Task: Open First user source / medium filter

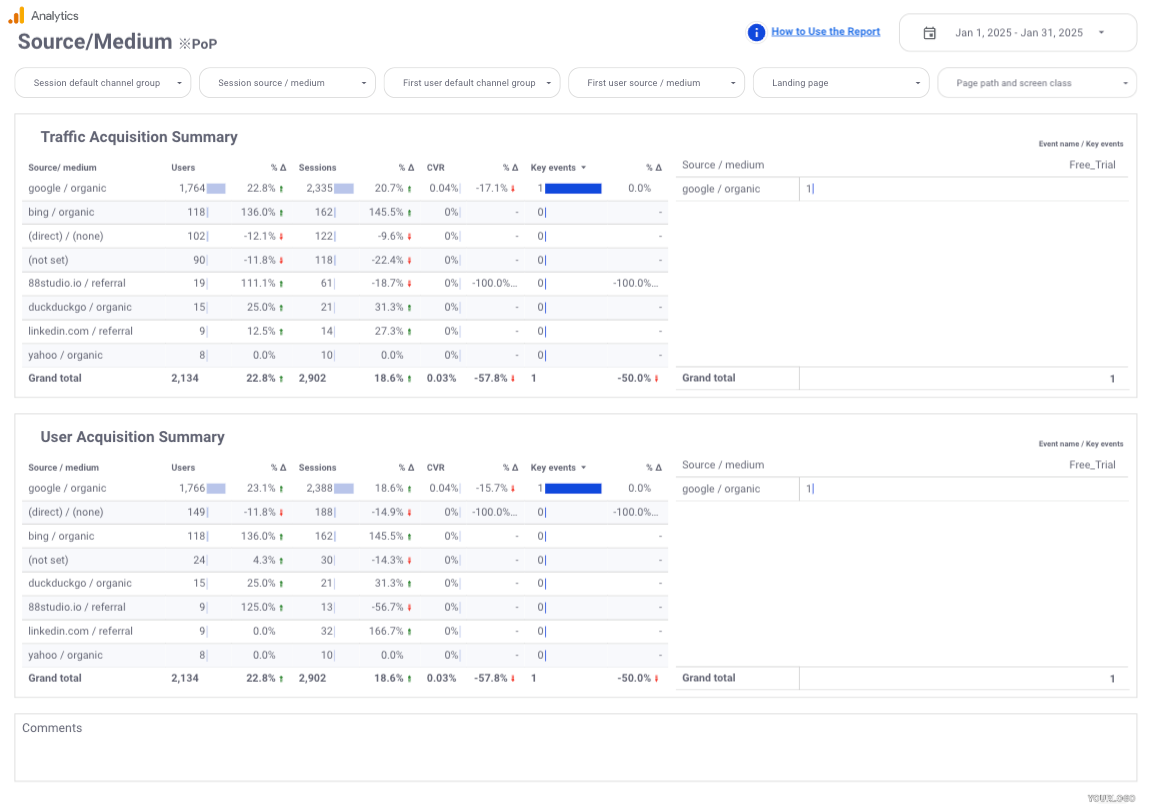Action: [x=656, y=83]
